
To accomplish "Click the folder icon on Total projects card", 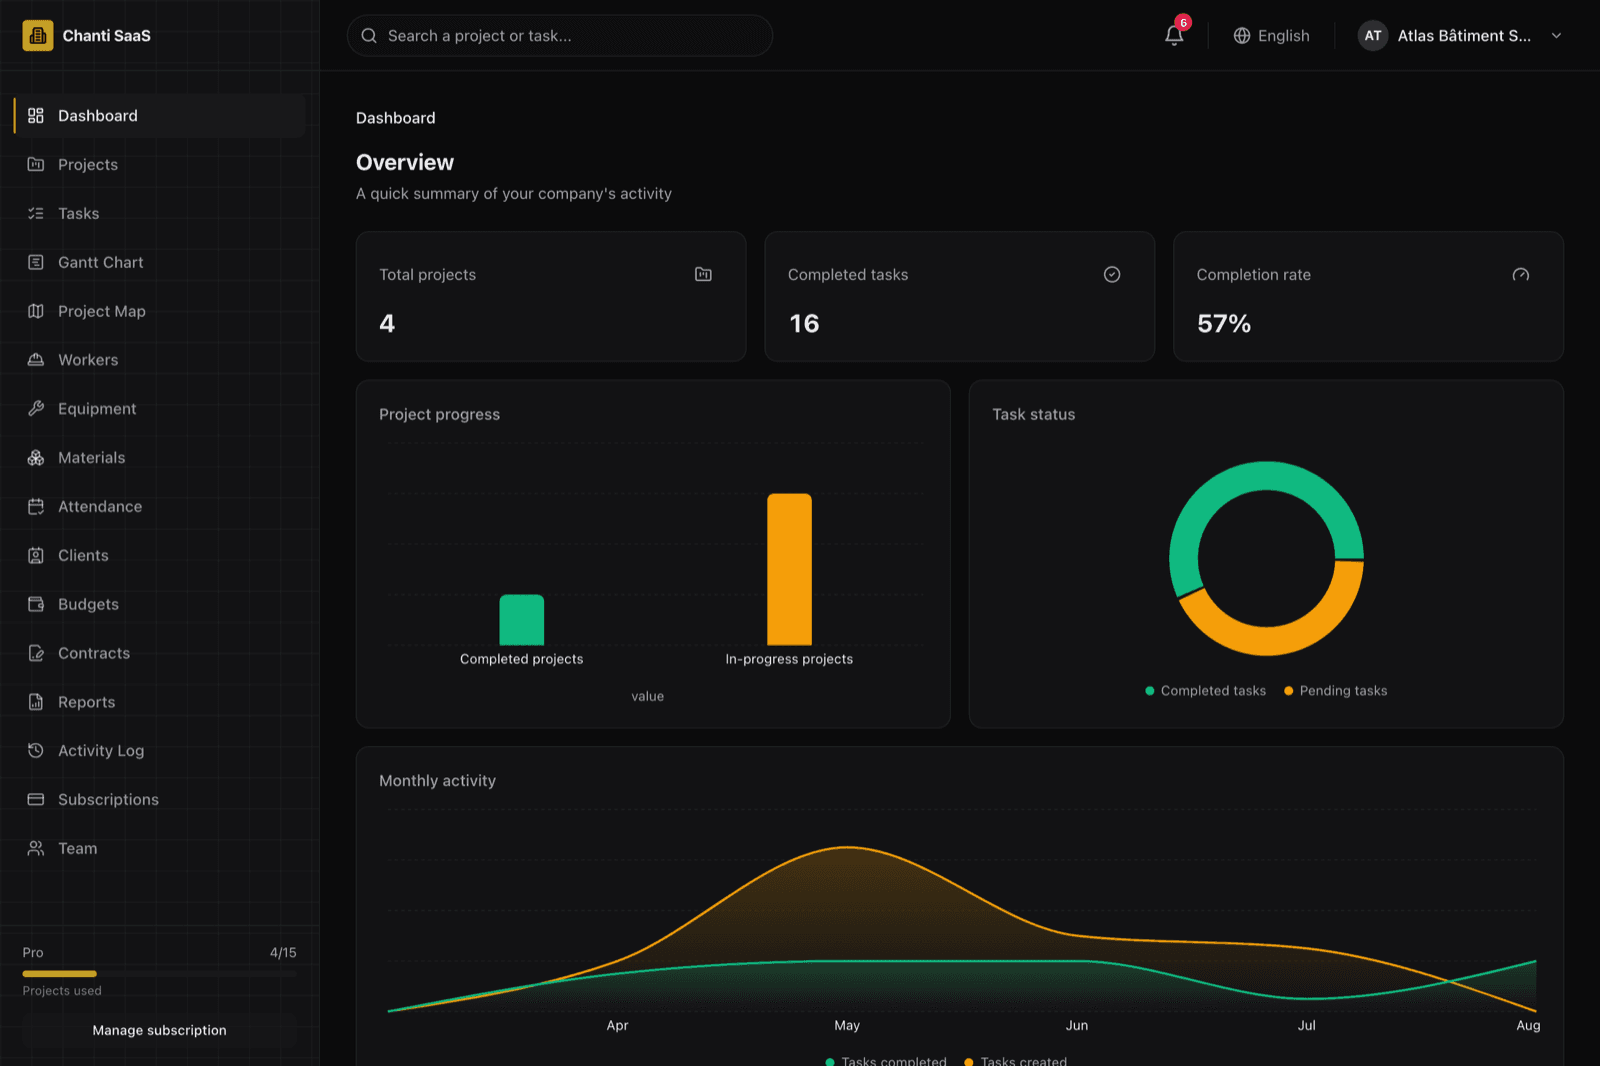I will [x=703, y=275].
